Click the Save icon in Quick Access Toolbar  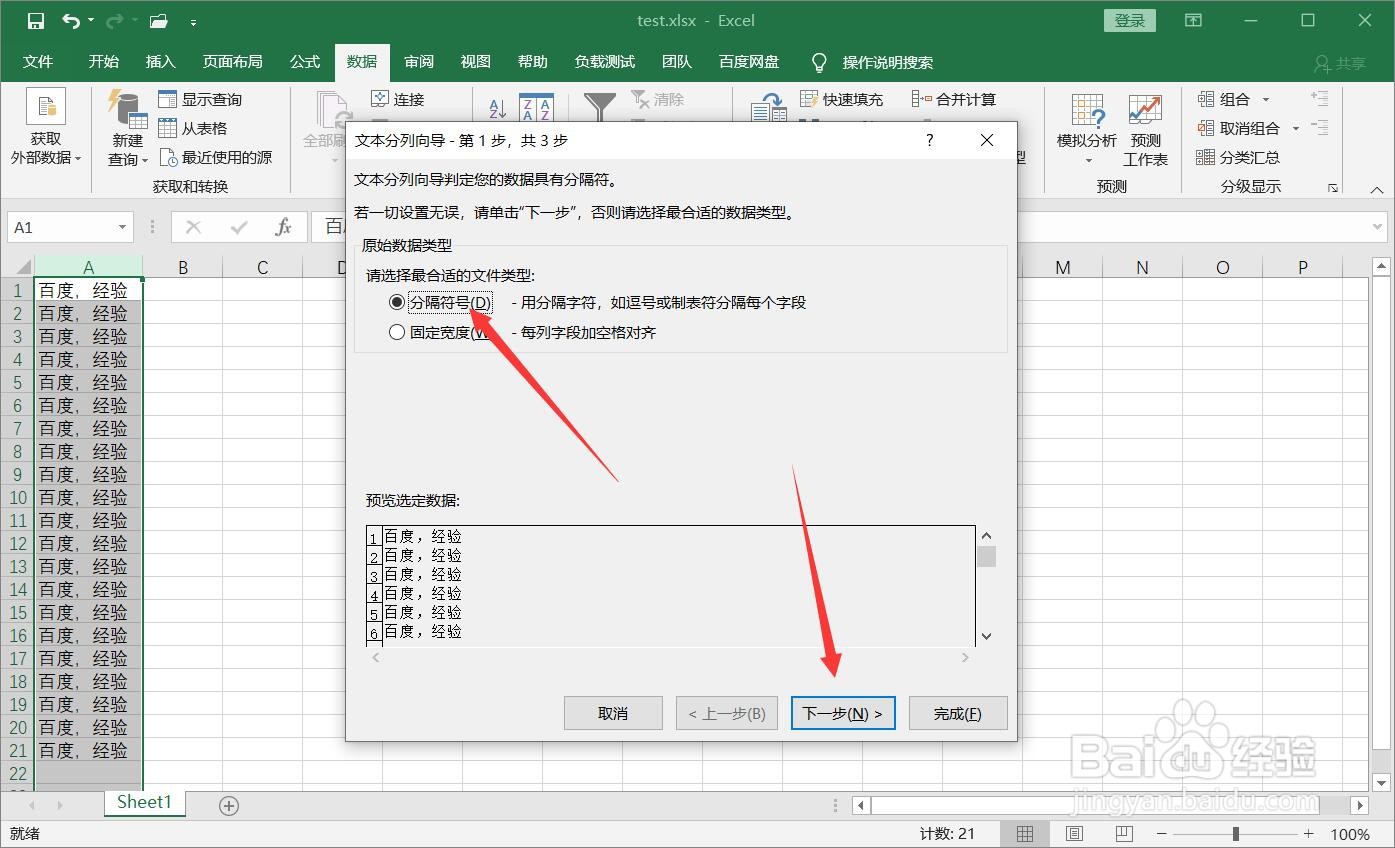tap(36, 19)
